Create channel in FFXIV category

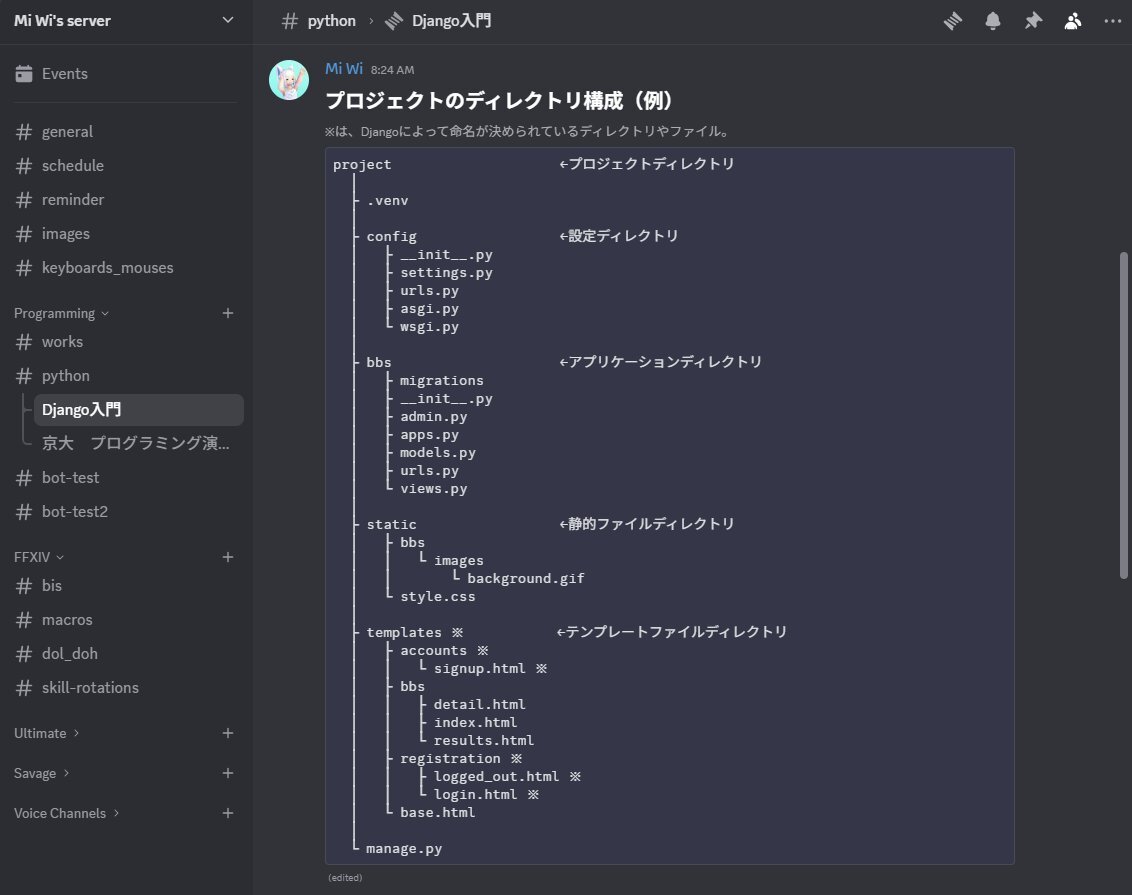pos(227,557)
